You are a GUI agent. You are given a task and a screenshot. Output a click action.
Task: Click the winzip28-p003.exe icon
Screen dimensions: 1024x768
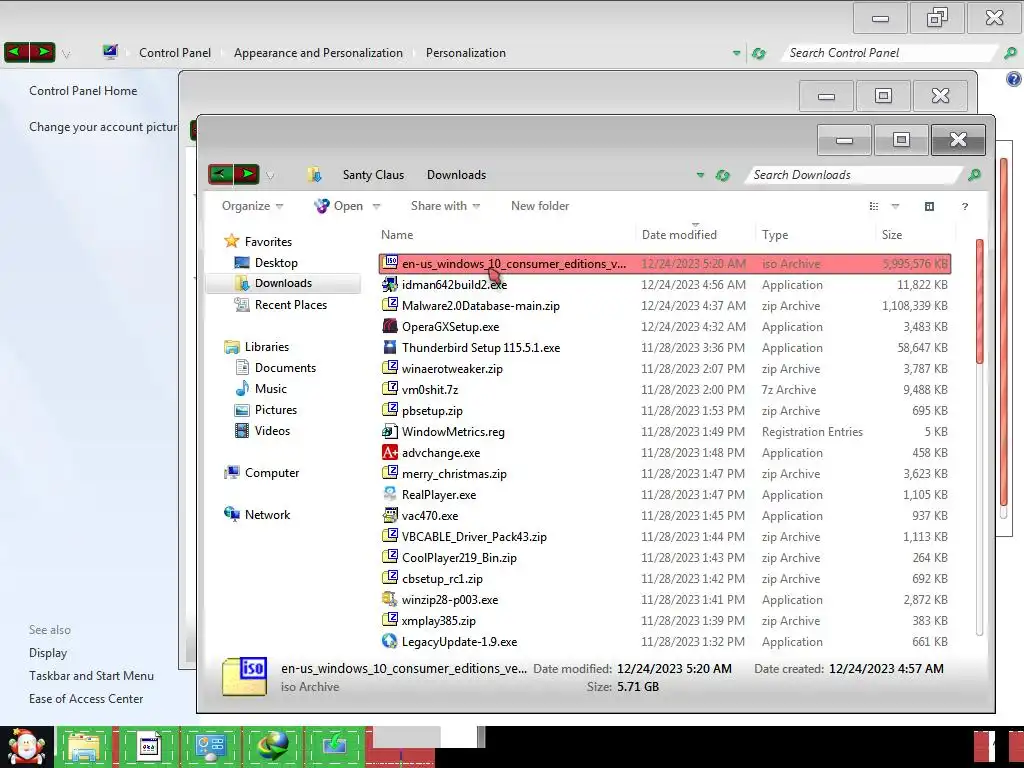point(390,599)
